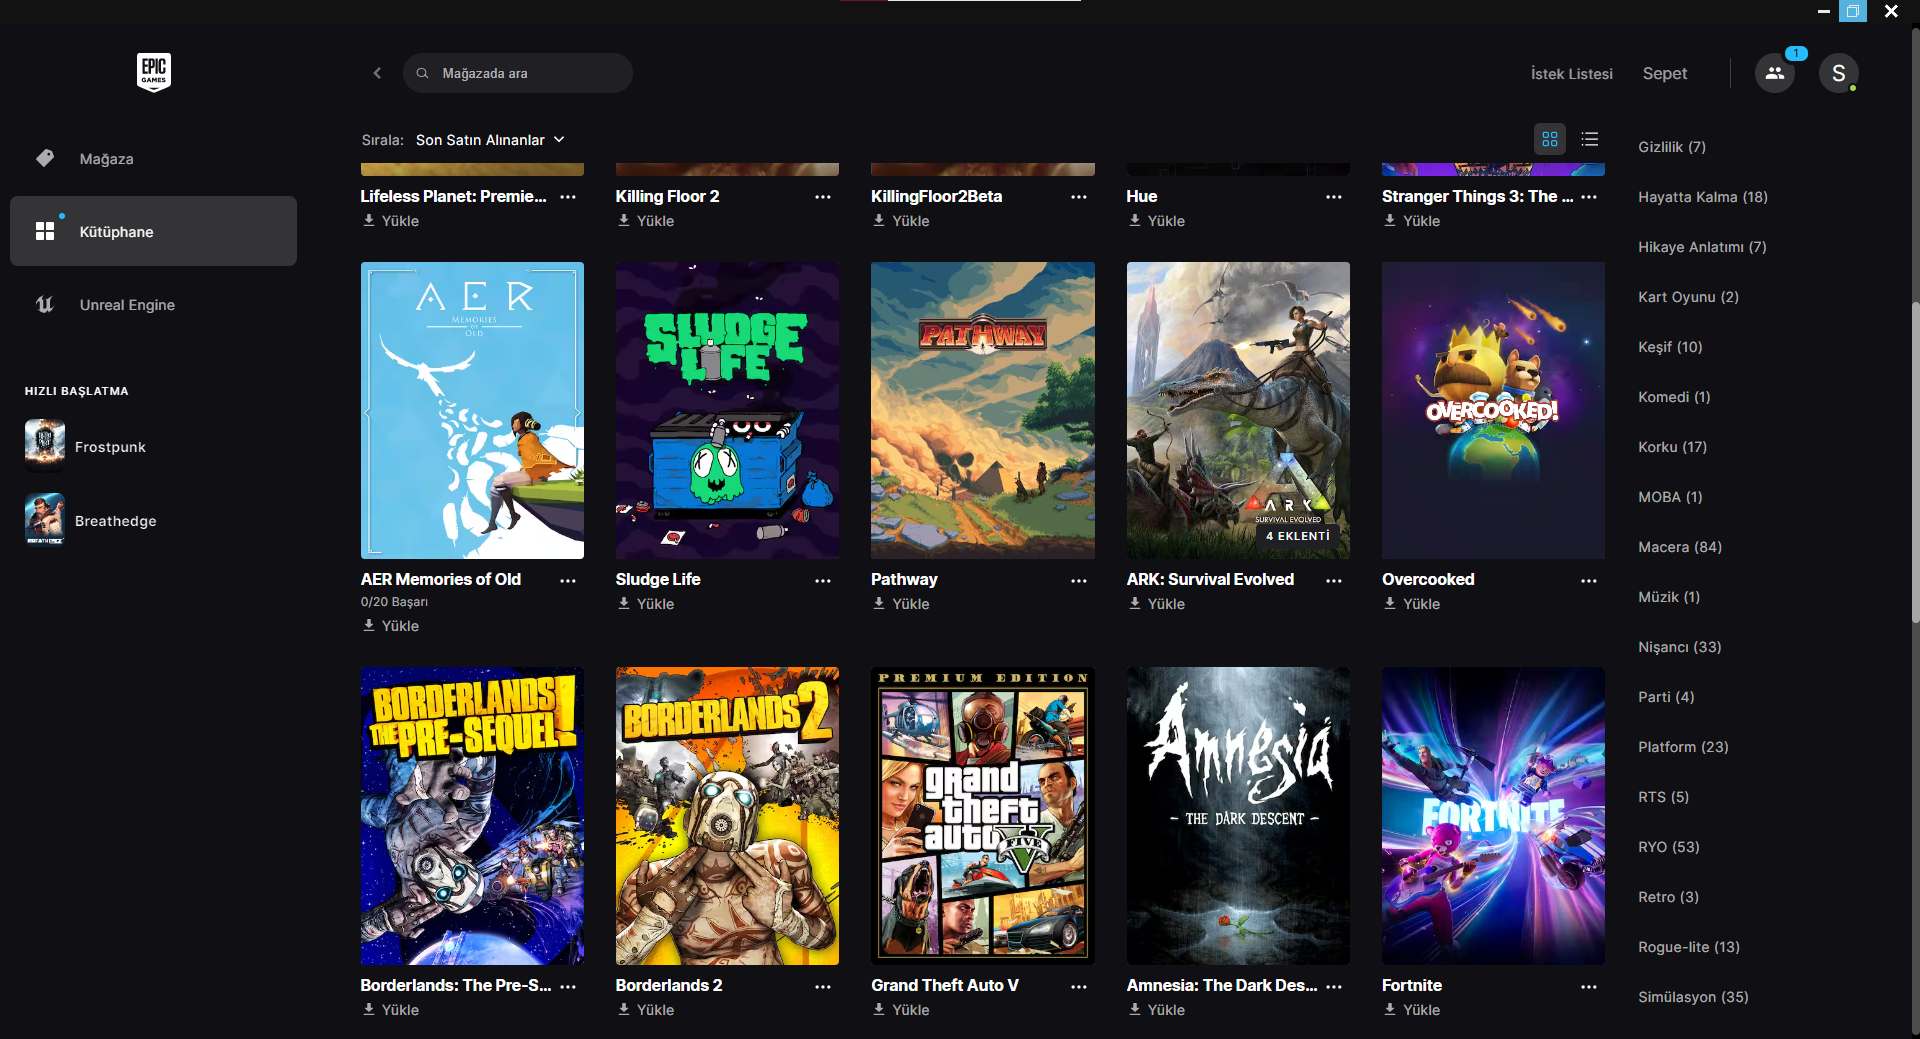Filter by Platform (23) genre
Image resolution: width=1920 pixels, height=1039 pixels.
click(x=1683, y=747)
